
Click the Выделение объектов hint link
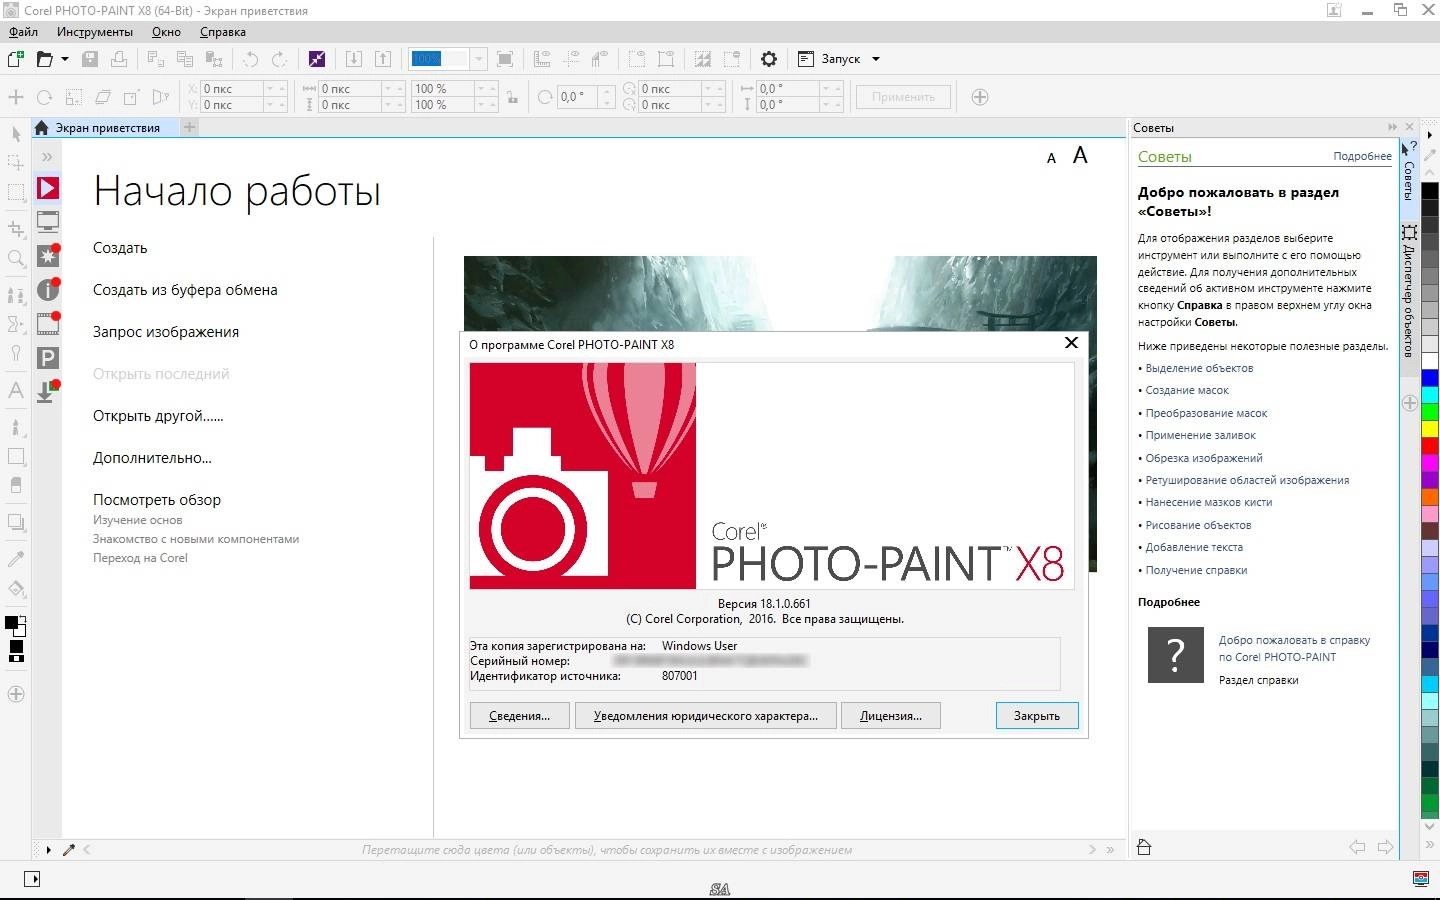pyautogui.click(x=1199, y=368)
